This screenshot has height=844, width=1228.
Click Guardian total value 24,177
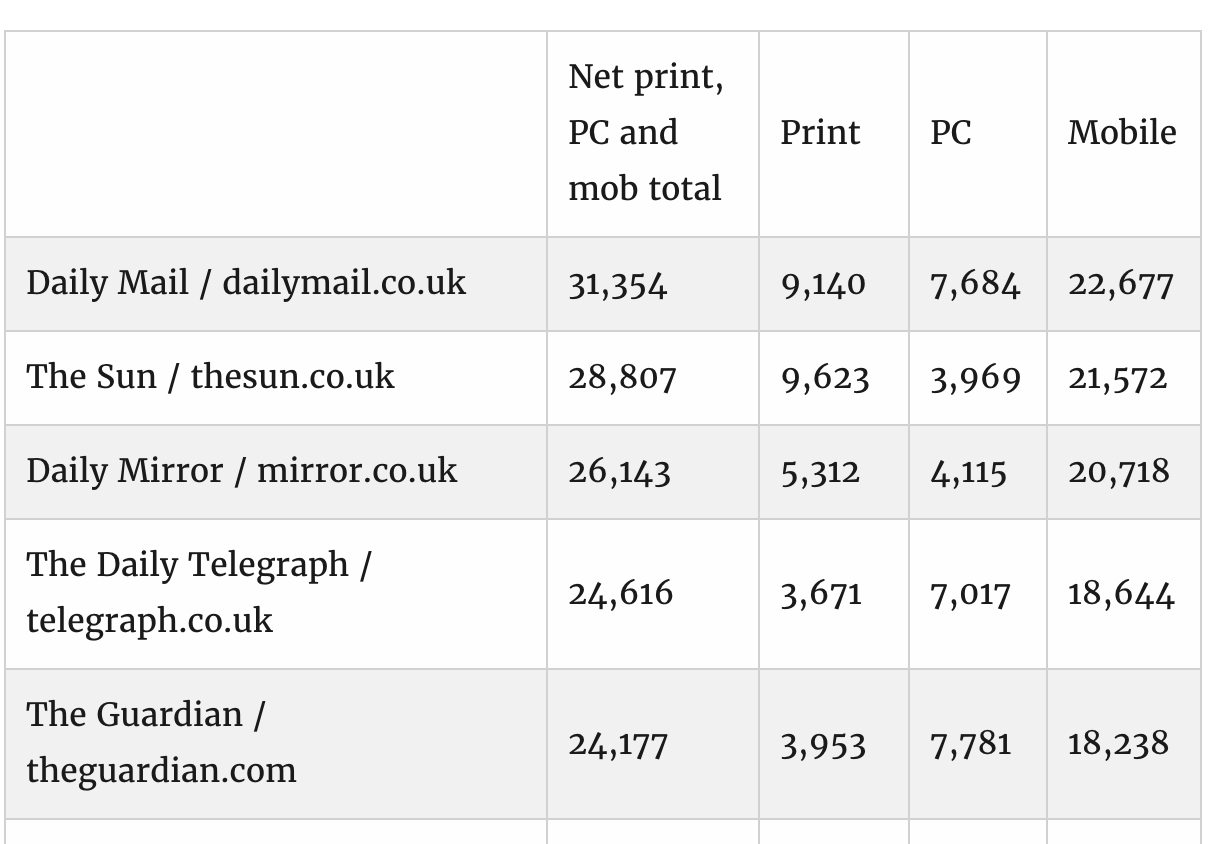coord(617,745)
